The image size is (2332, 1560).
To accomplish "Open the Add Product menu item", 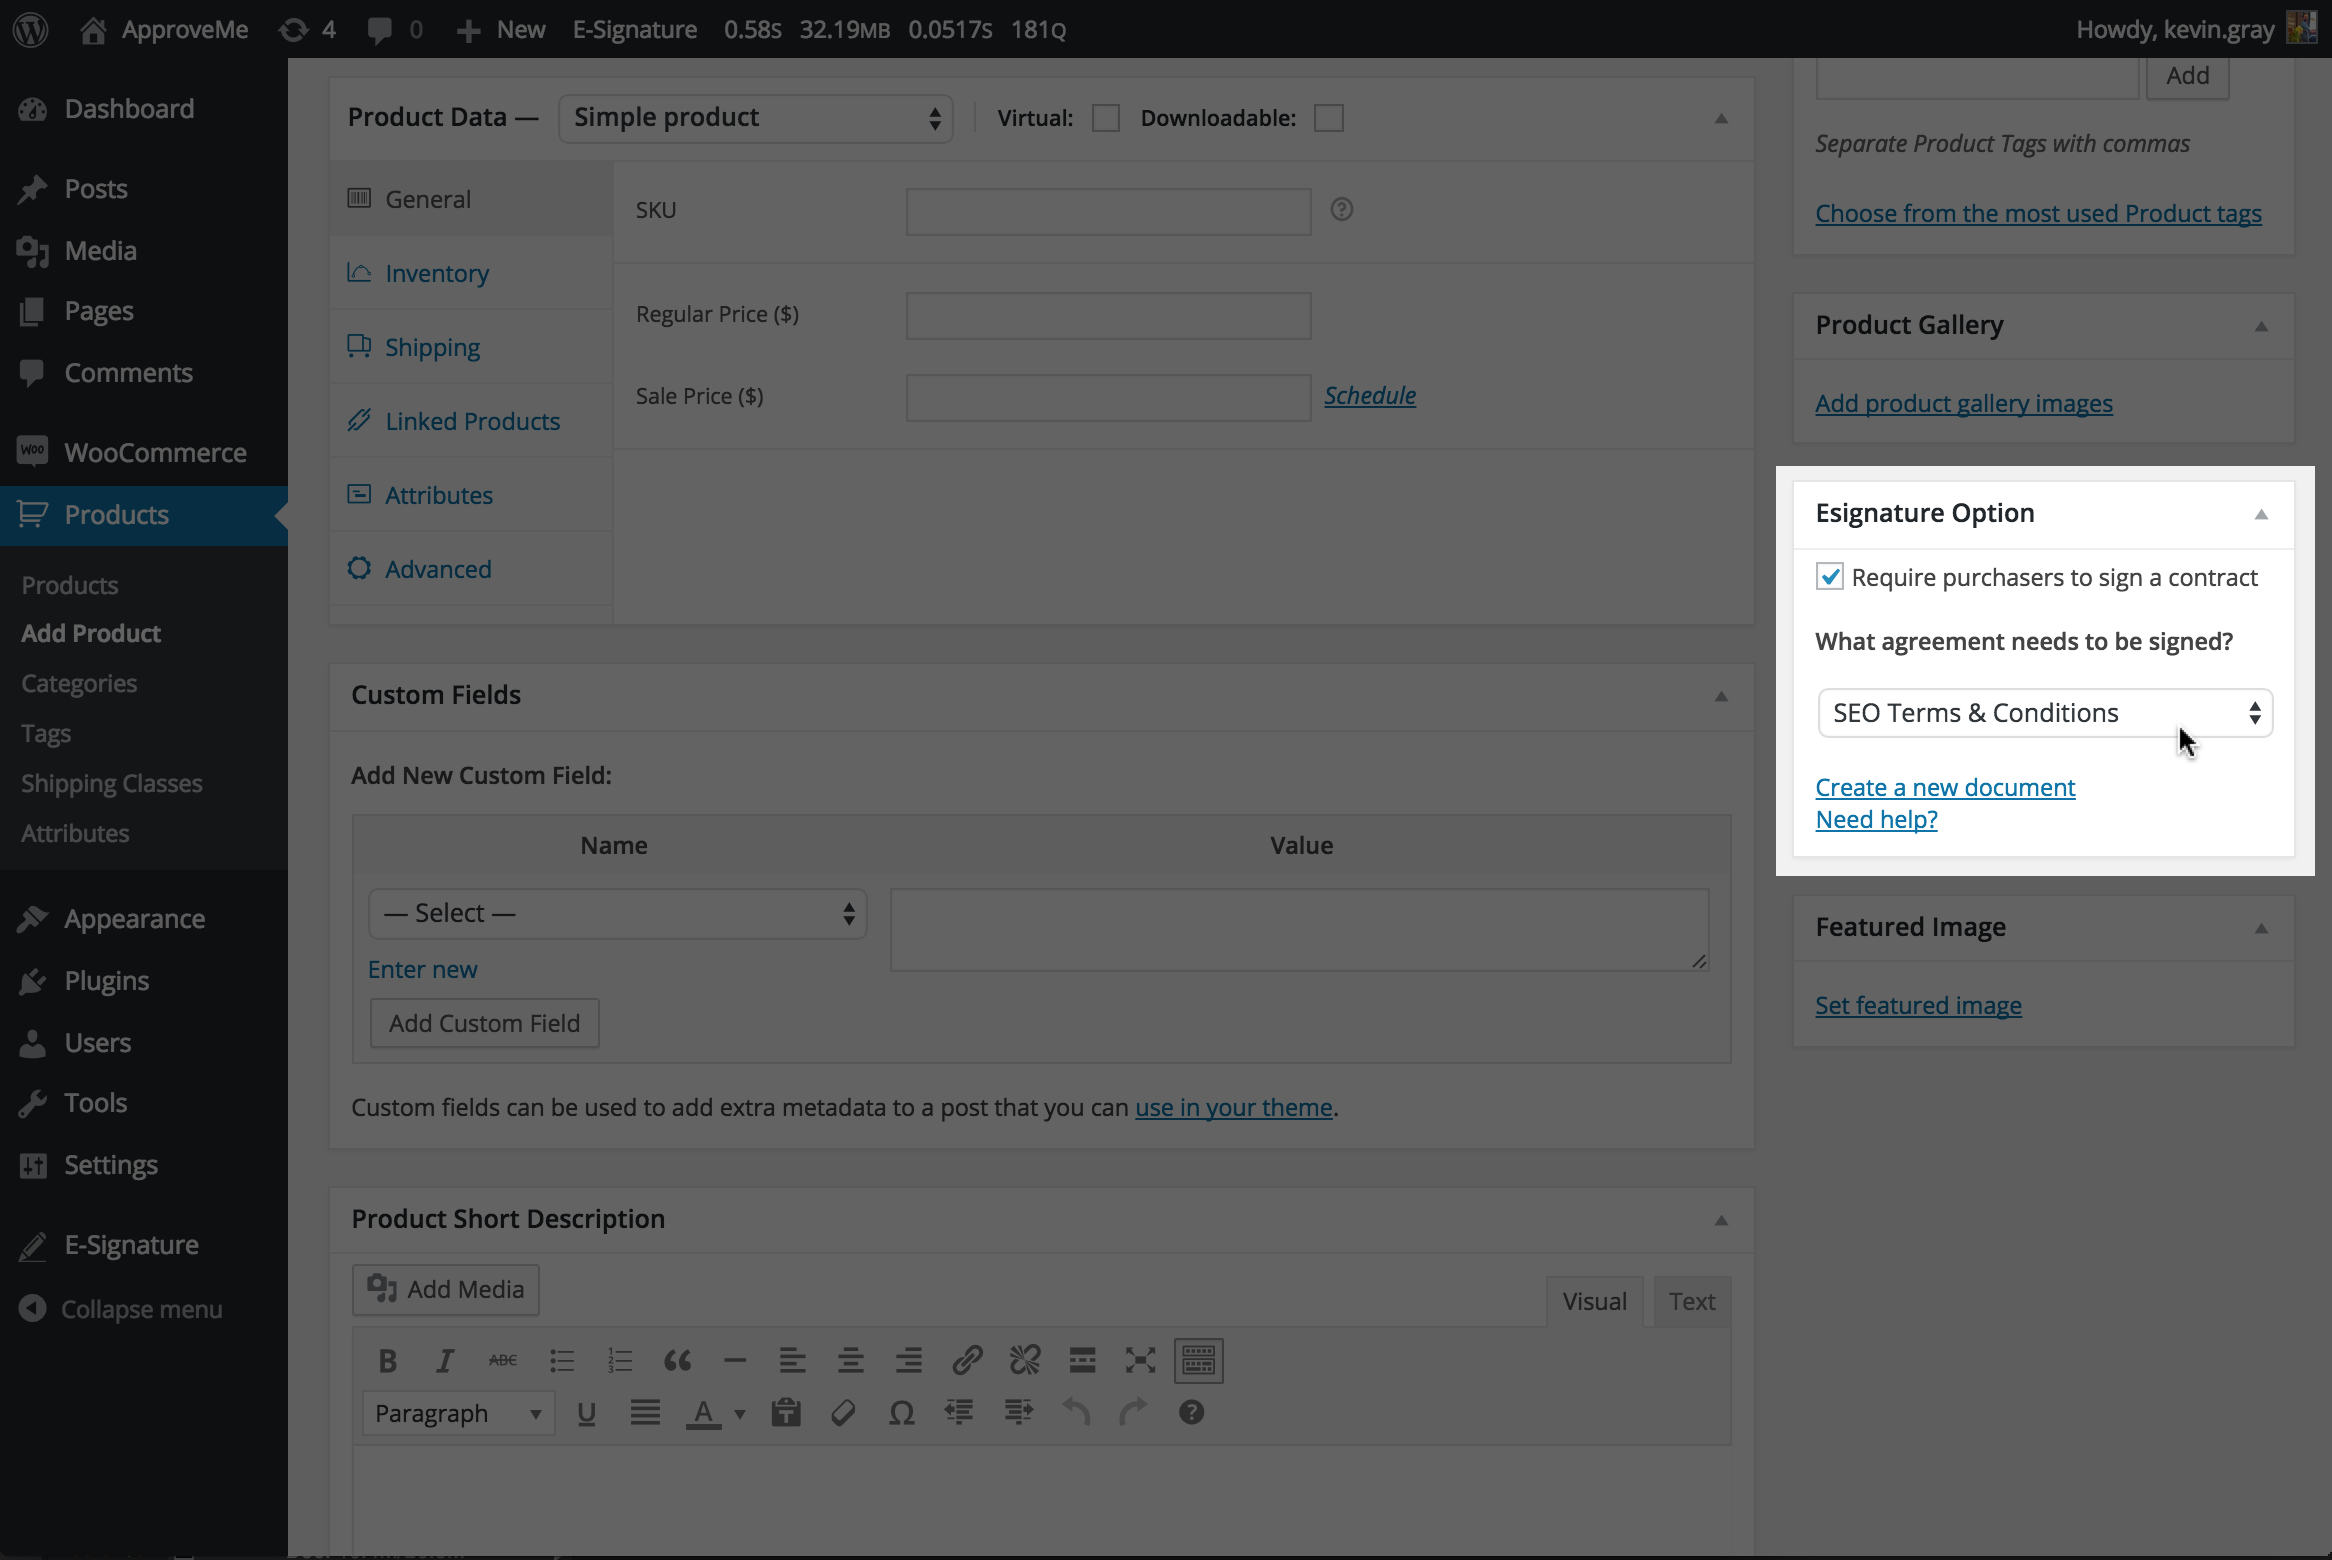I will click(x=90, y=632).
